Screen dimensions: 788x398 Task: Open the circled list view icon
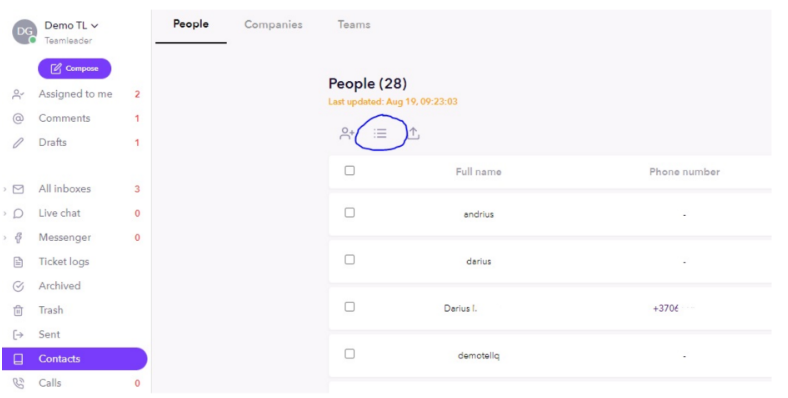click(x=380, y=133)
